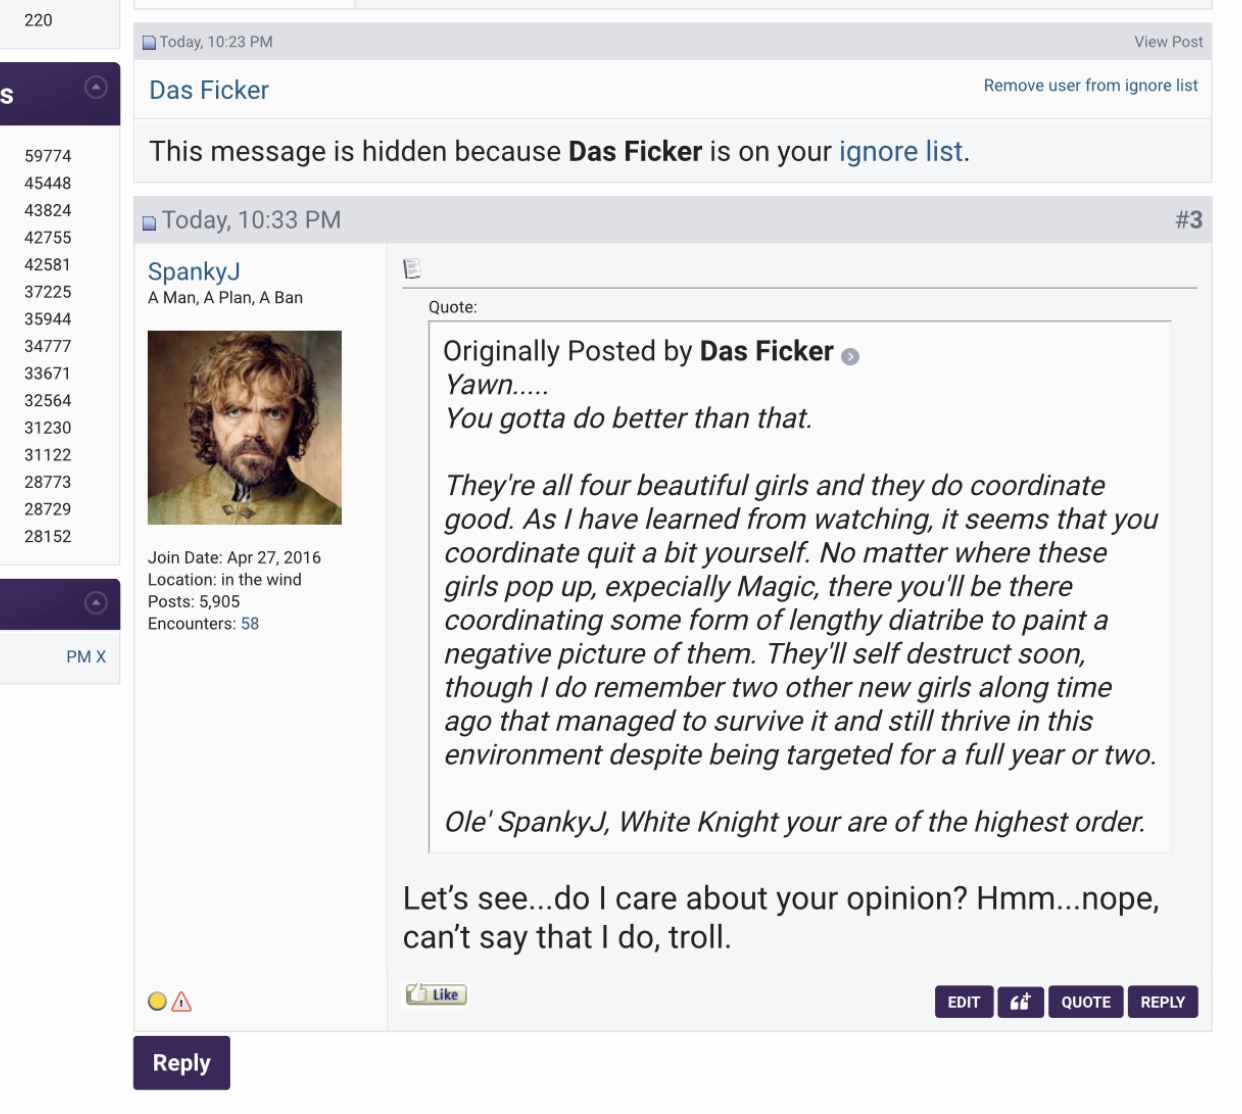Open the ignore list link
The image size is (1242, 1114).
900,151
